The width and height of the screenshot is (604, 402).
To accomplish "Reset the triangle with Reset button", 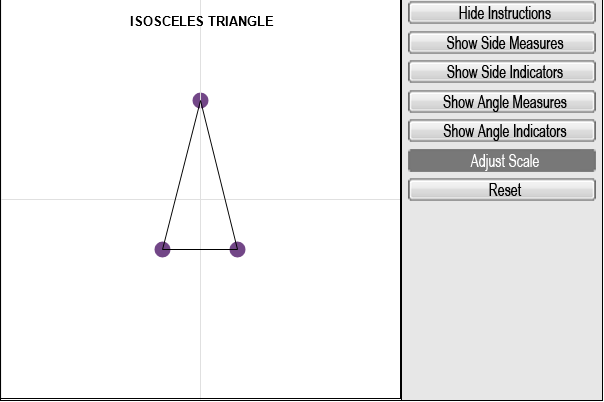I will tap(504, 190).
